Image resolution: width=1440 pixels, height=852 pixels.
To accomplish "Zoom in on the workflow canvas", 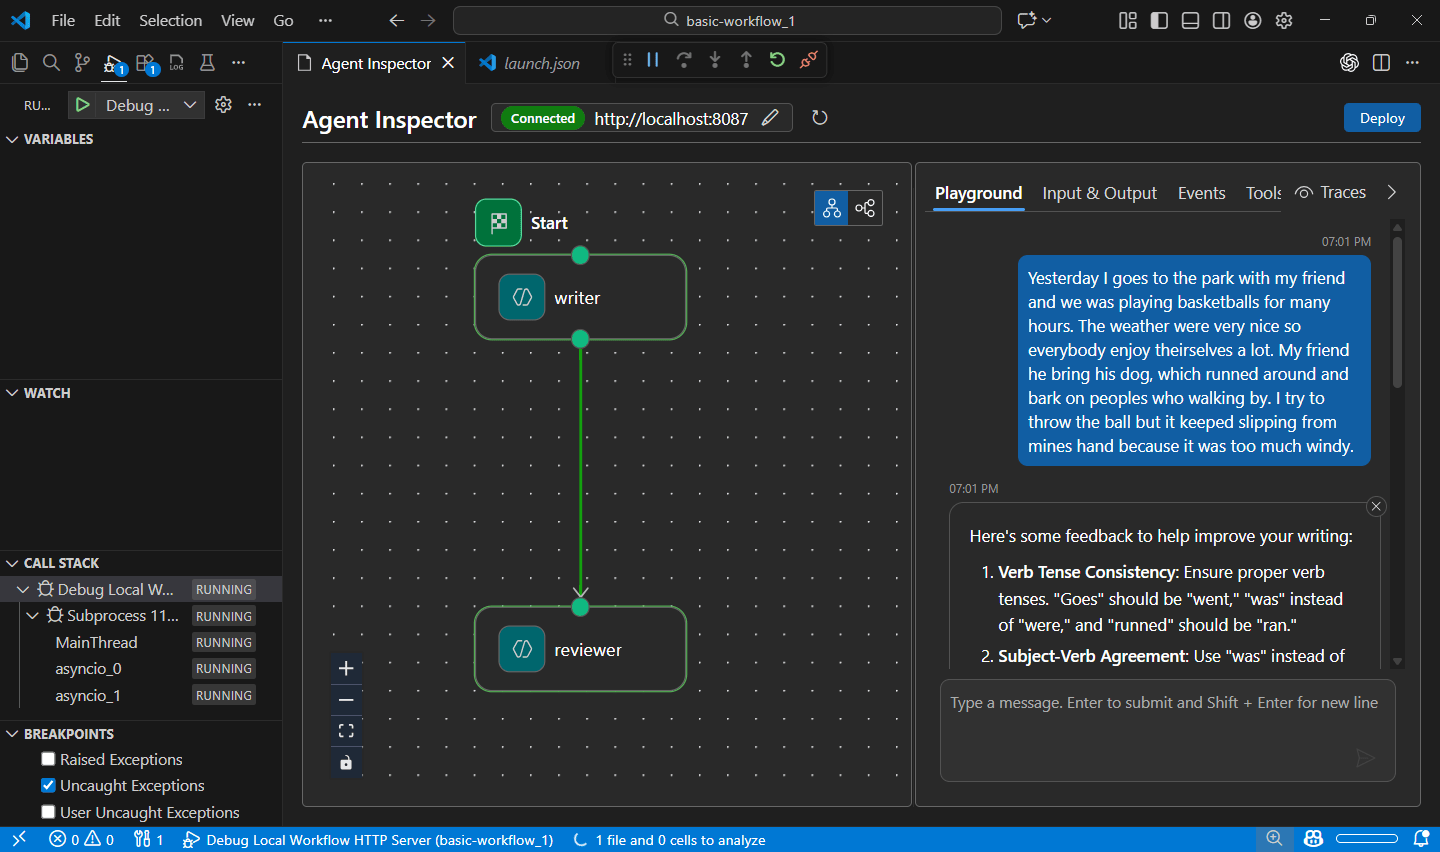I will (x=346, y=667).
